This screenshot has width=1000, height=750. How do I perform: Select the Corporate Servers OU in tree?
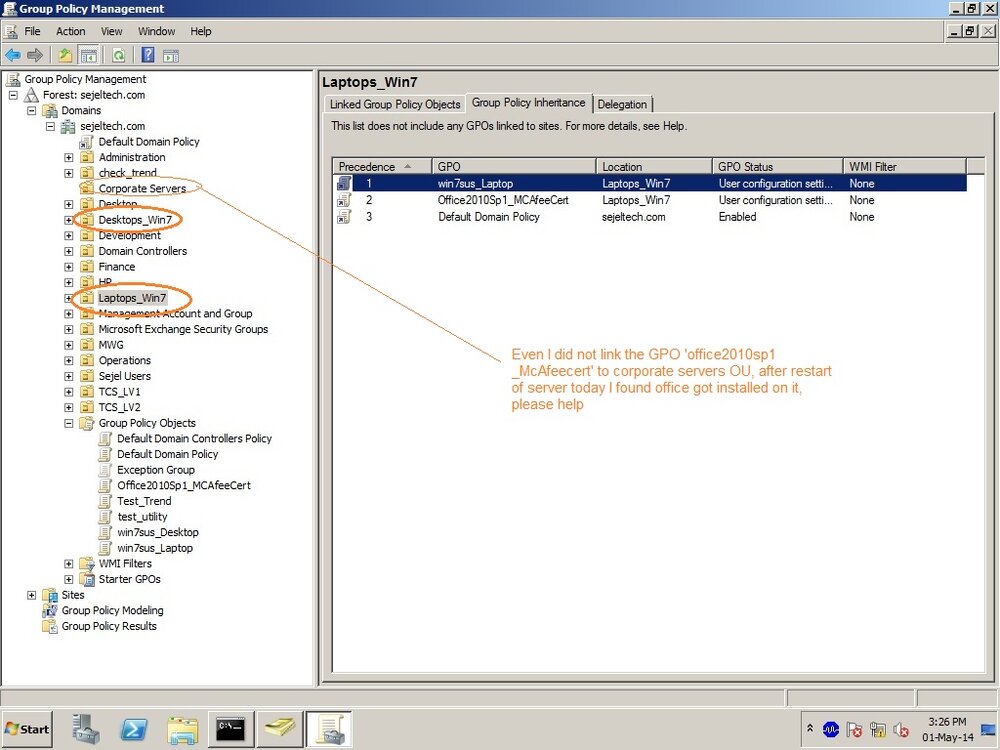pyautogui.click(x=142, y=188)
